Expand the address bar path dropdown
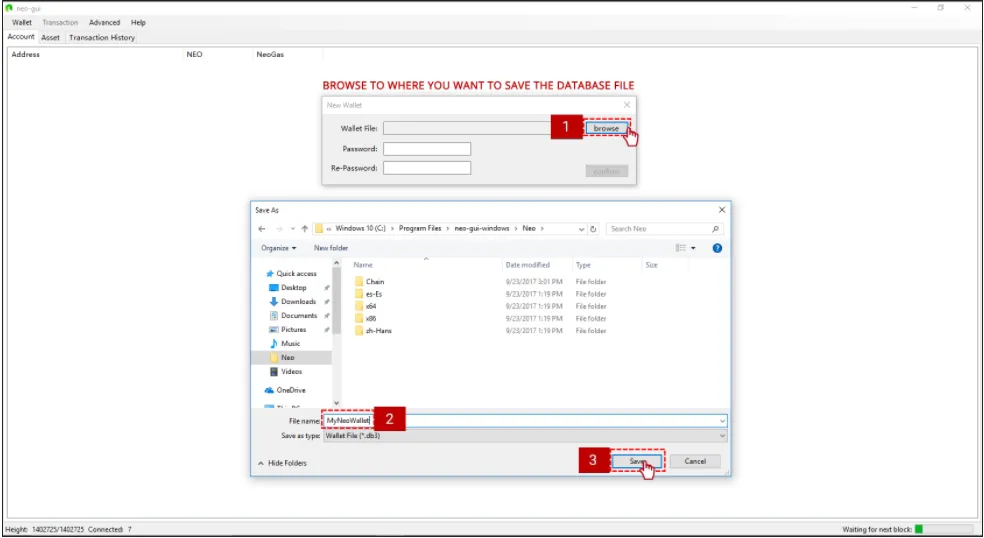984x538 pixels. [581, 229]
